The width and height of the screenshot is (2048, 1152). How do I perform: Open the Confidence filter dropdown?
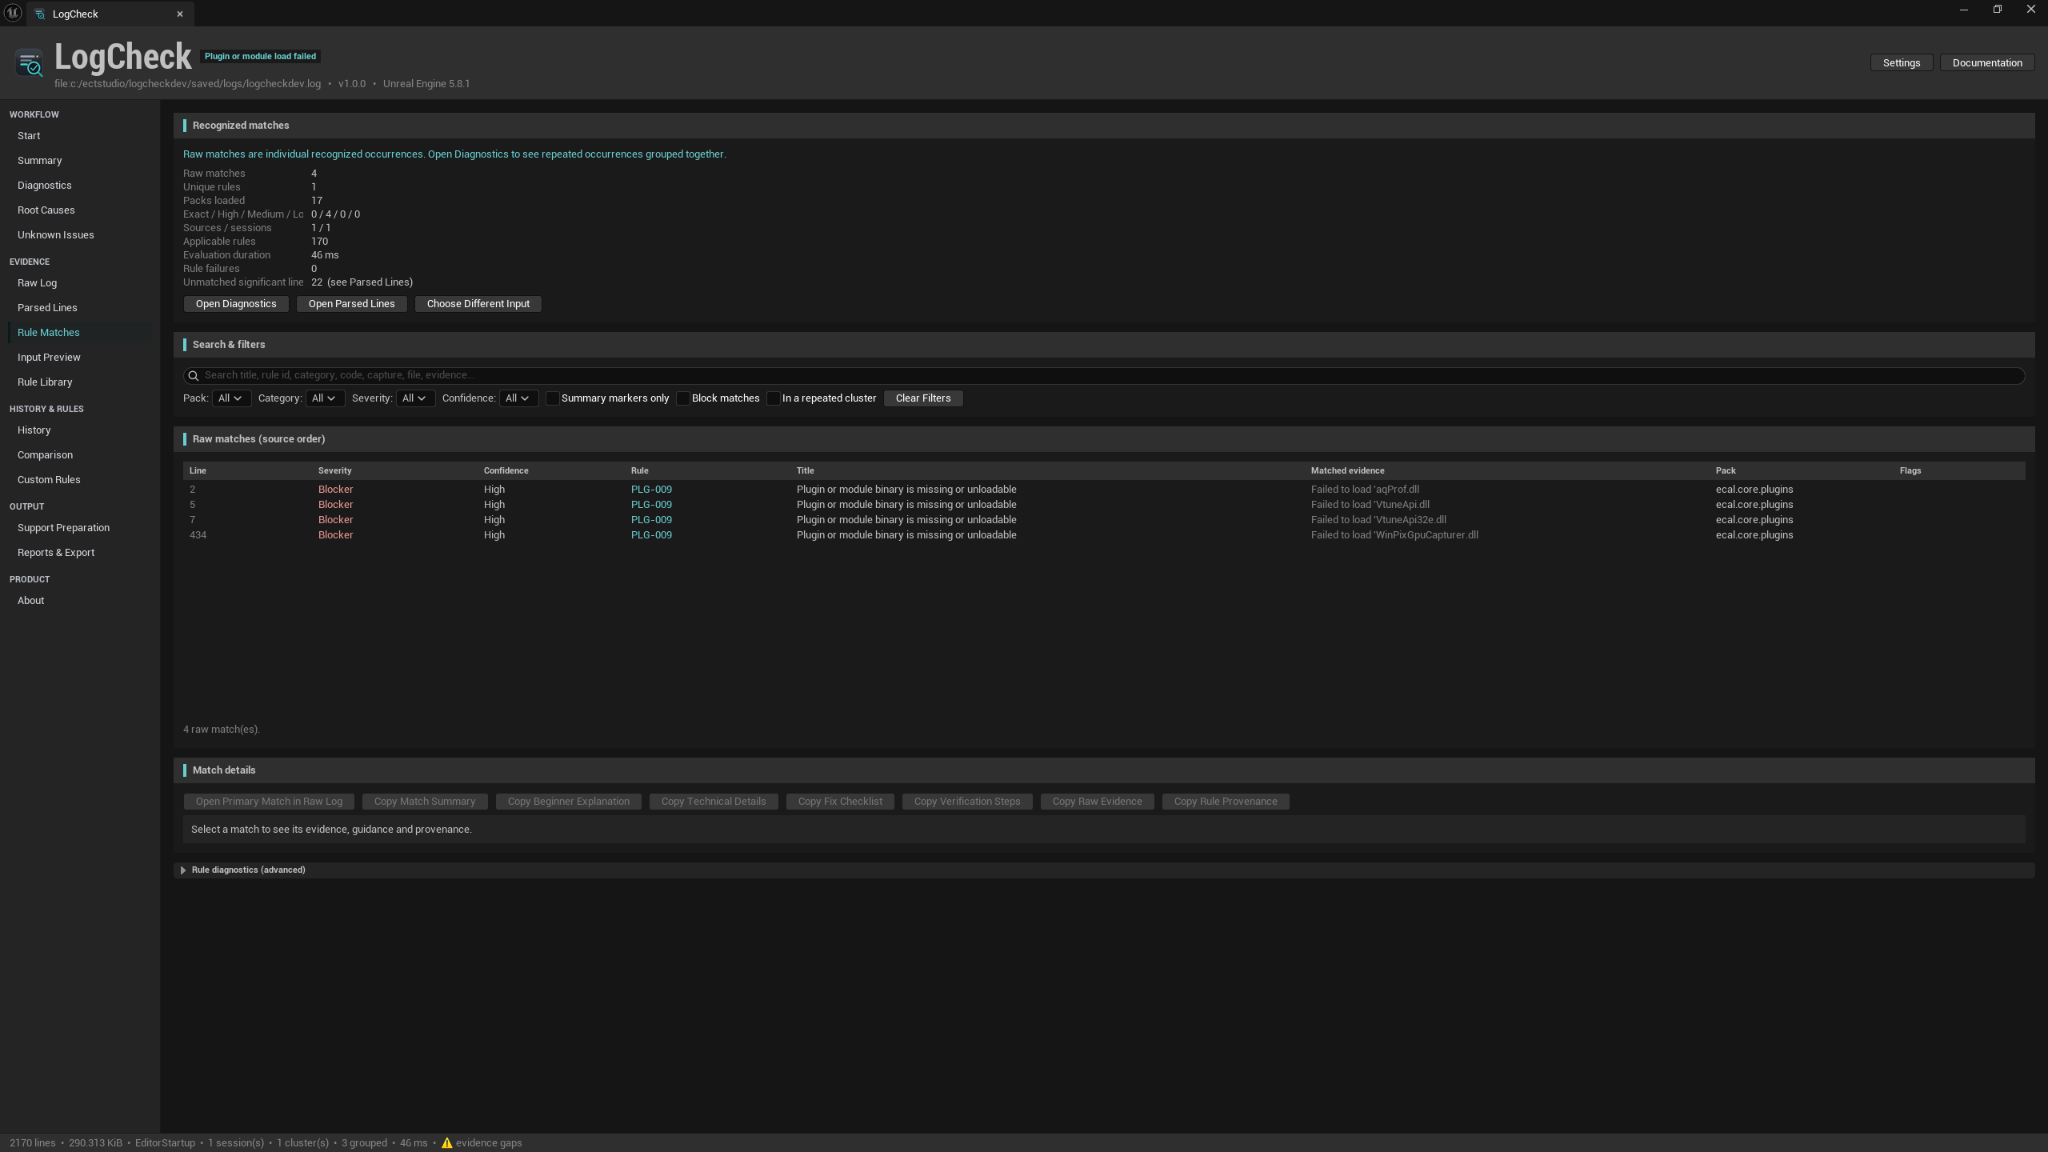click(x=518, y=398)
